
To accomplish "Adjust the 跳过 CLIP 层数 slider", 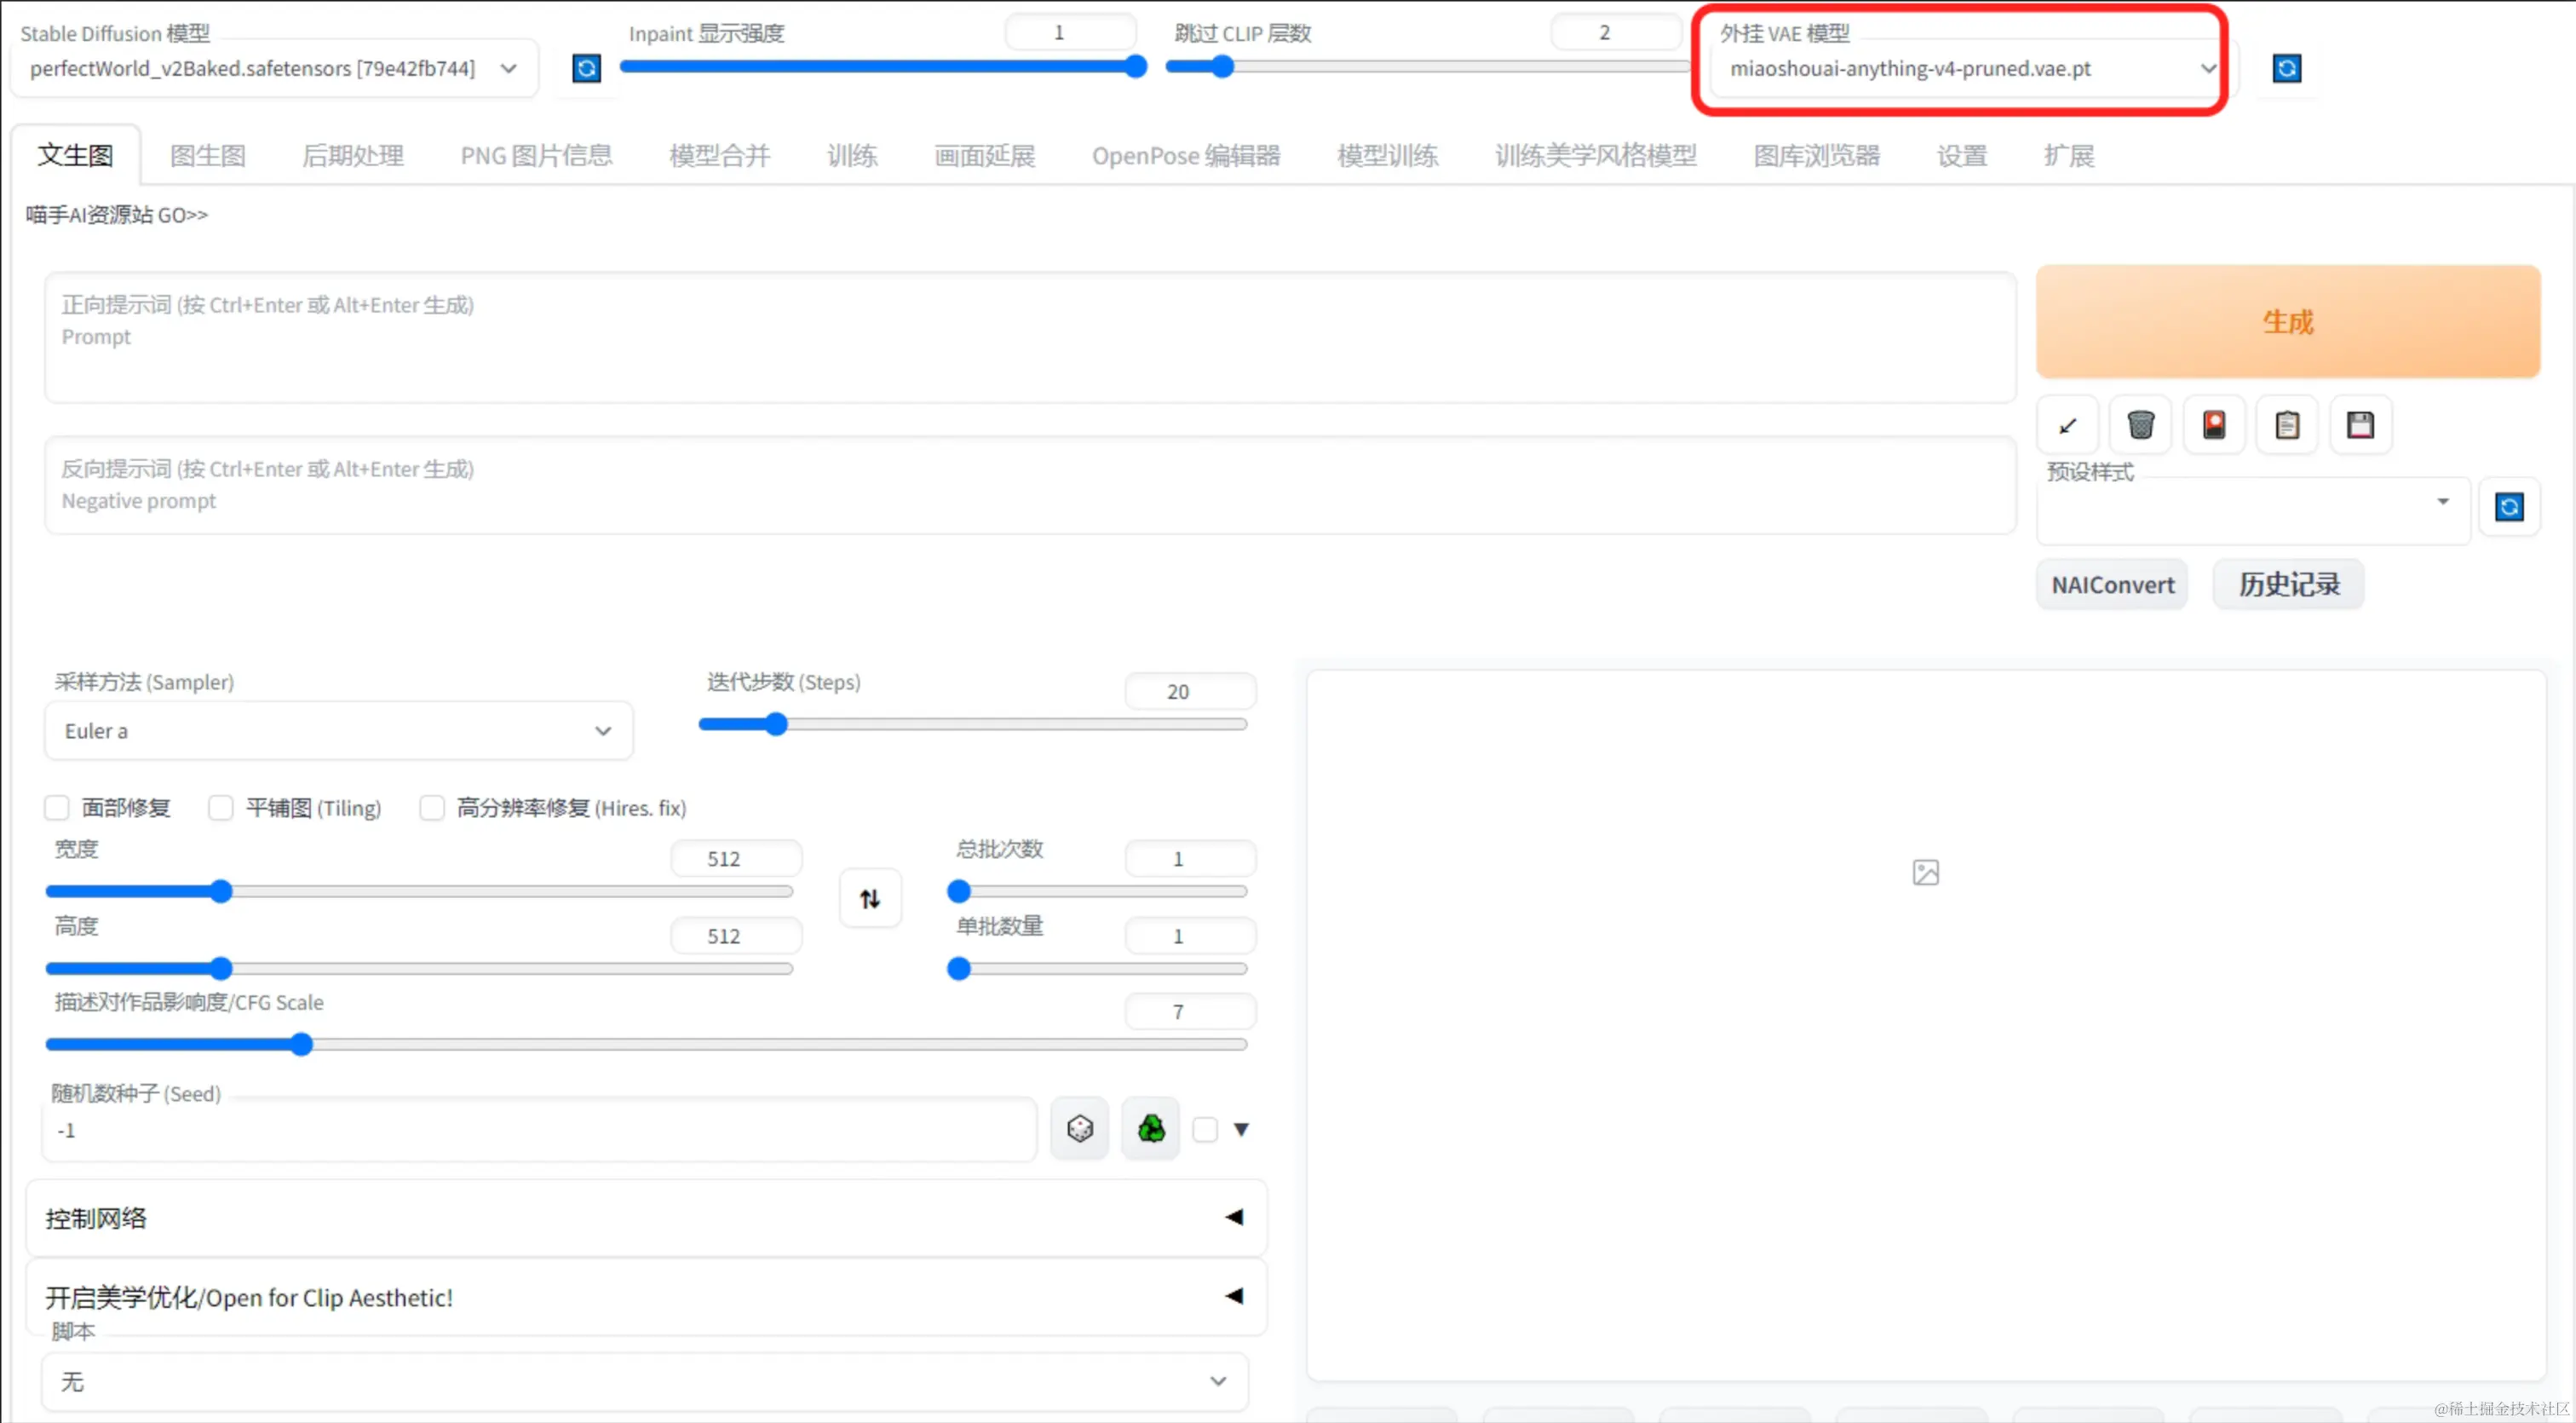I will [1428, 67].
